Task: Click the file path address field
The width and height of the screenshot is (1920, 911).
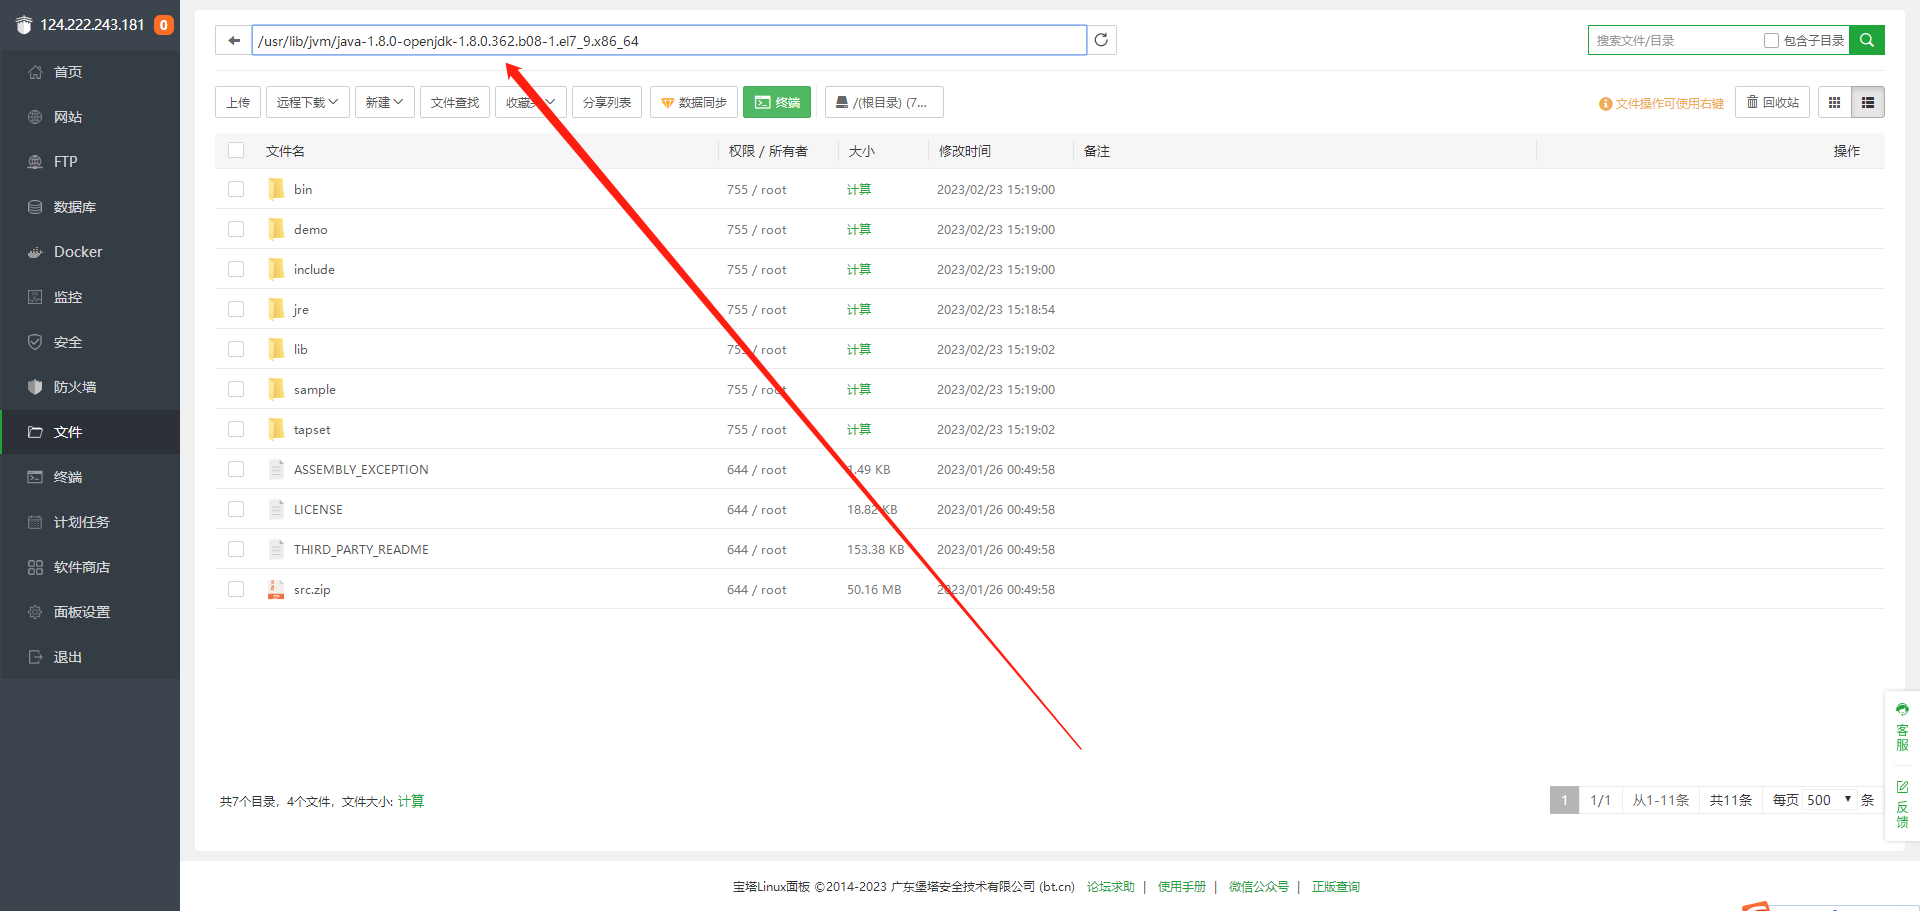Action: (669, 41)
